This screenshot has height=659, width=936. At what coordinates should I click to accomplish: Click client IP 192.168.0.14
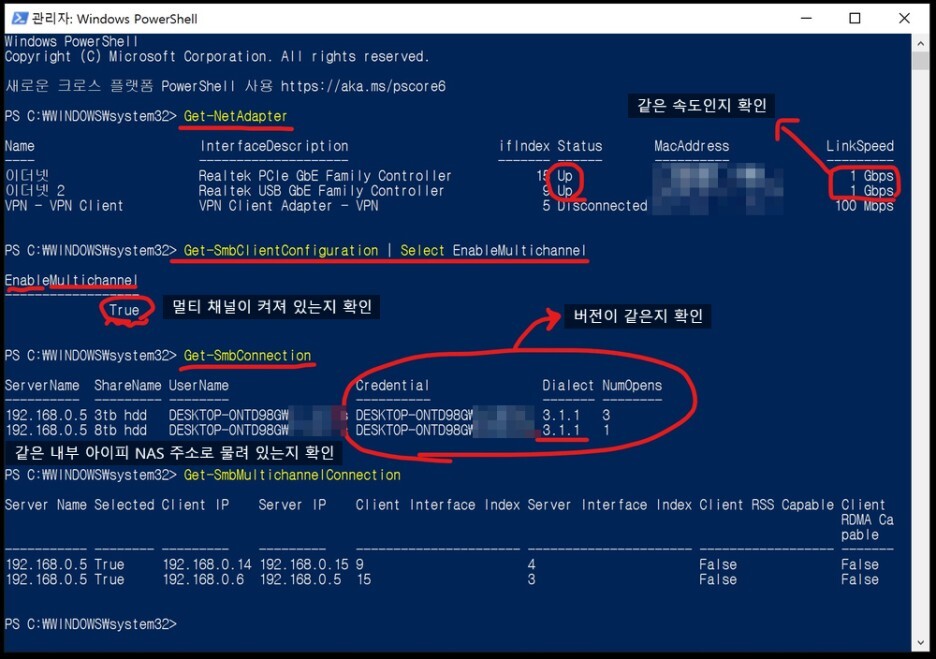click(207, 565)
